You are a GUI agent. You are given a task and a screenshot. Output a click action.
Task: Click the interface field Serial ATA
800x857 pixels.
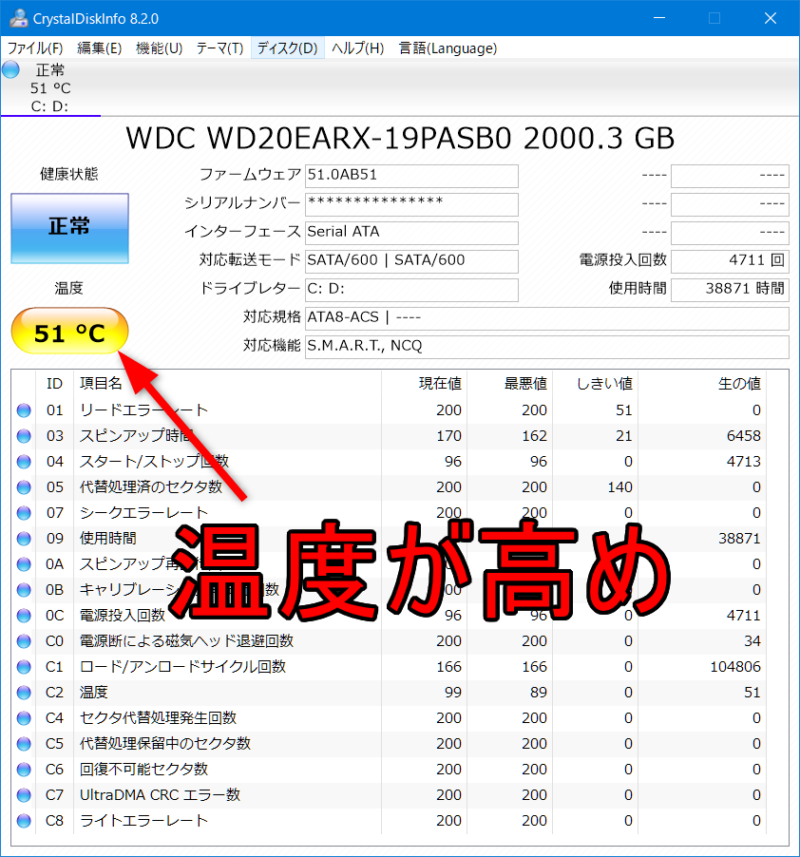point(411,233)
